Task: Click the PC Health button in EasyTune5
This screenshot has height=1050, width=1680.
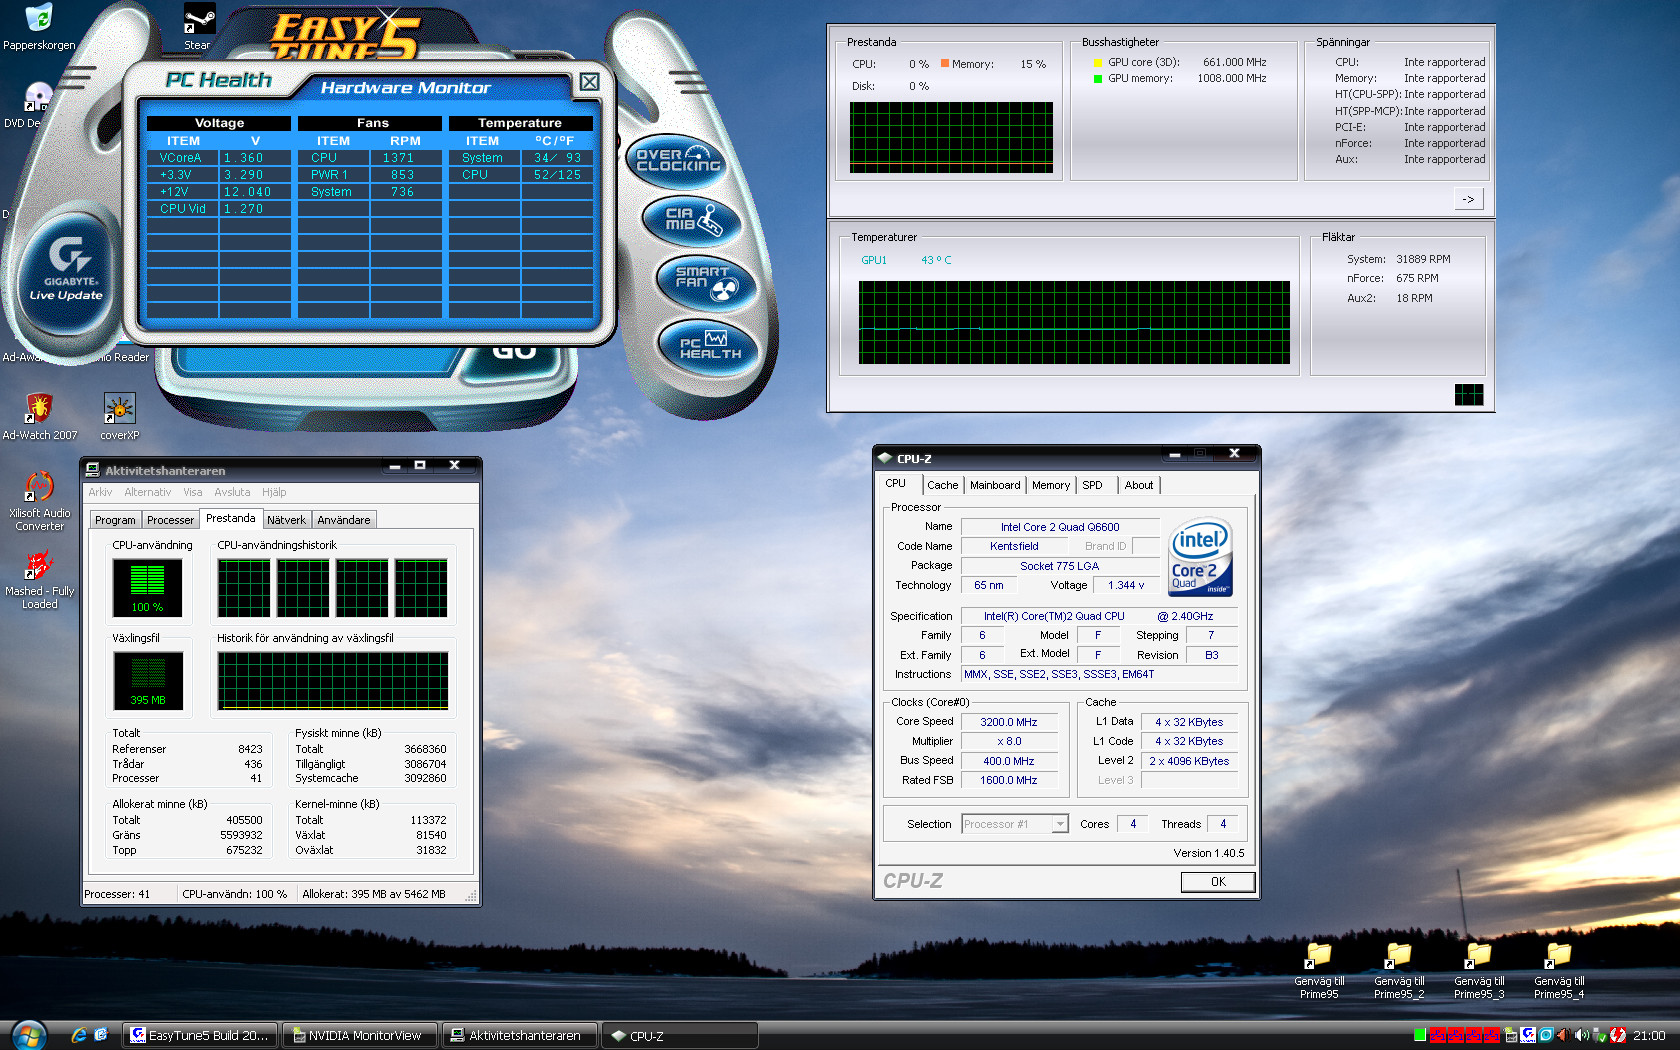Action: coord(709,346)
